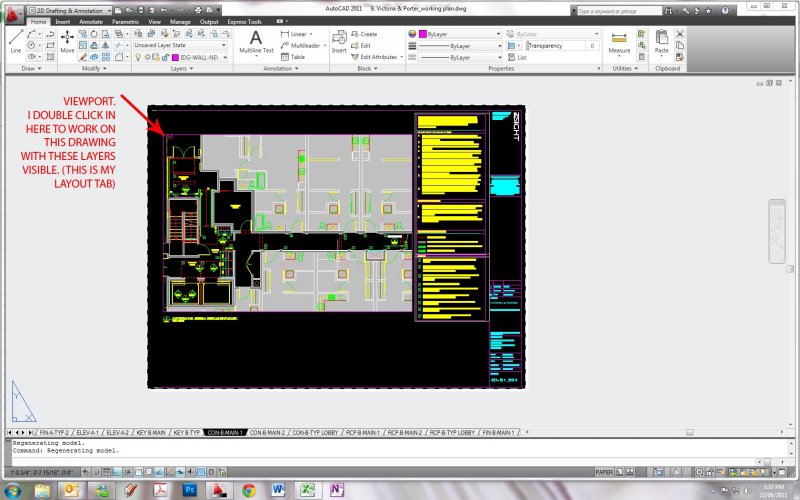Toggle the layer lightbulb on/off icon
Image resolution: width=800 pixels, height=500 pixels.
[x=138, y=57]
